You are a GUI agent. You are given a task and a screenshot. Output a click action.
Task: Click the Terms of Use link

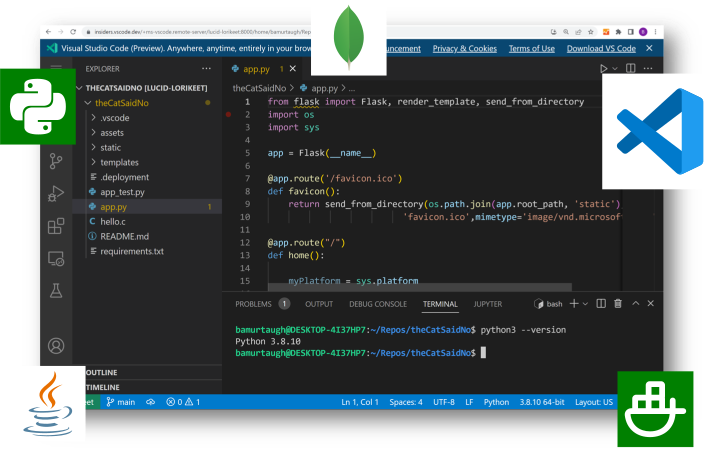tap(531, 48)
